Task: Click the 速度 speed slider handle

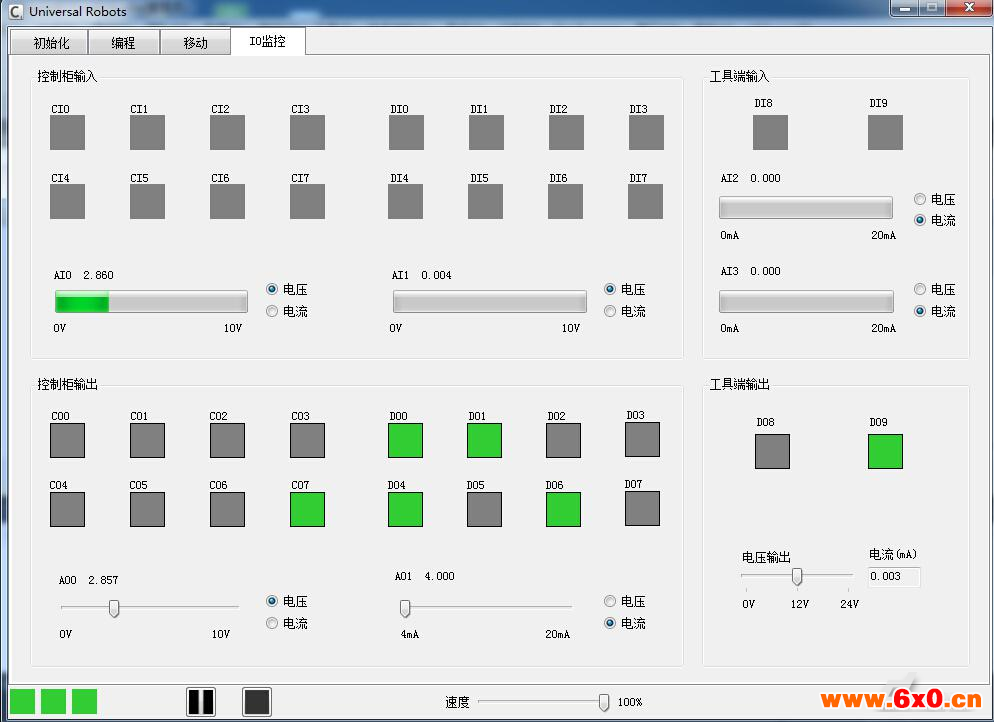Action: [x=604, y=702]
